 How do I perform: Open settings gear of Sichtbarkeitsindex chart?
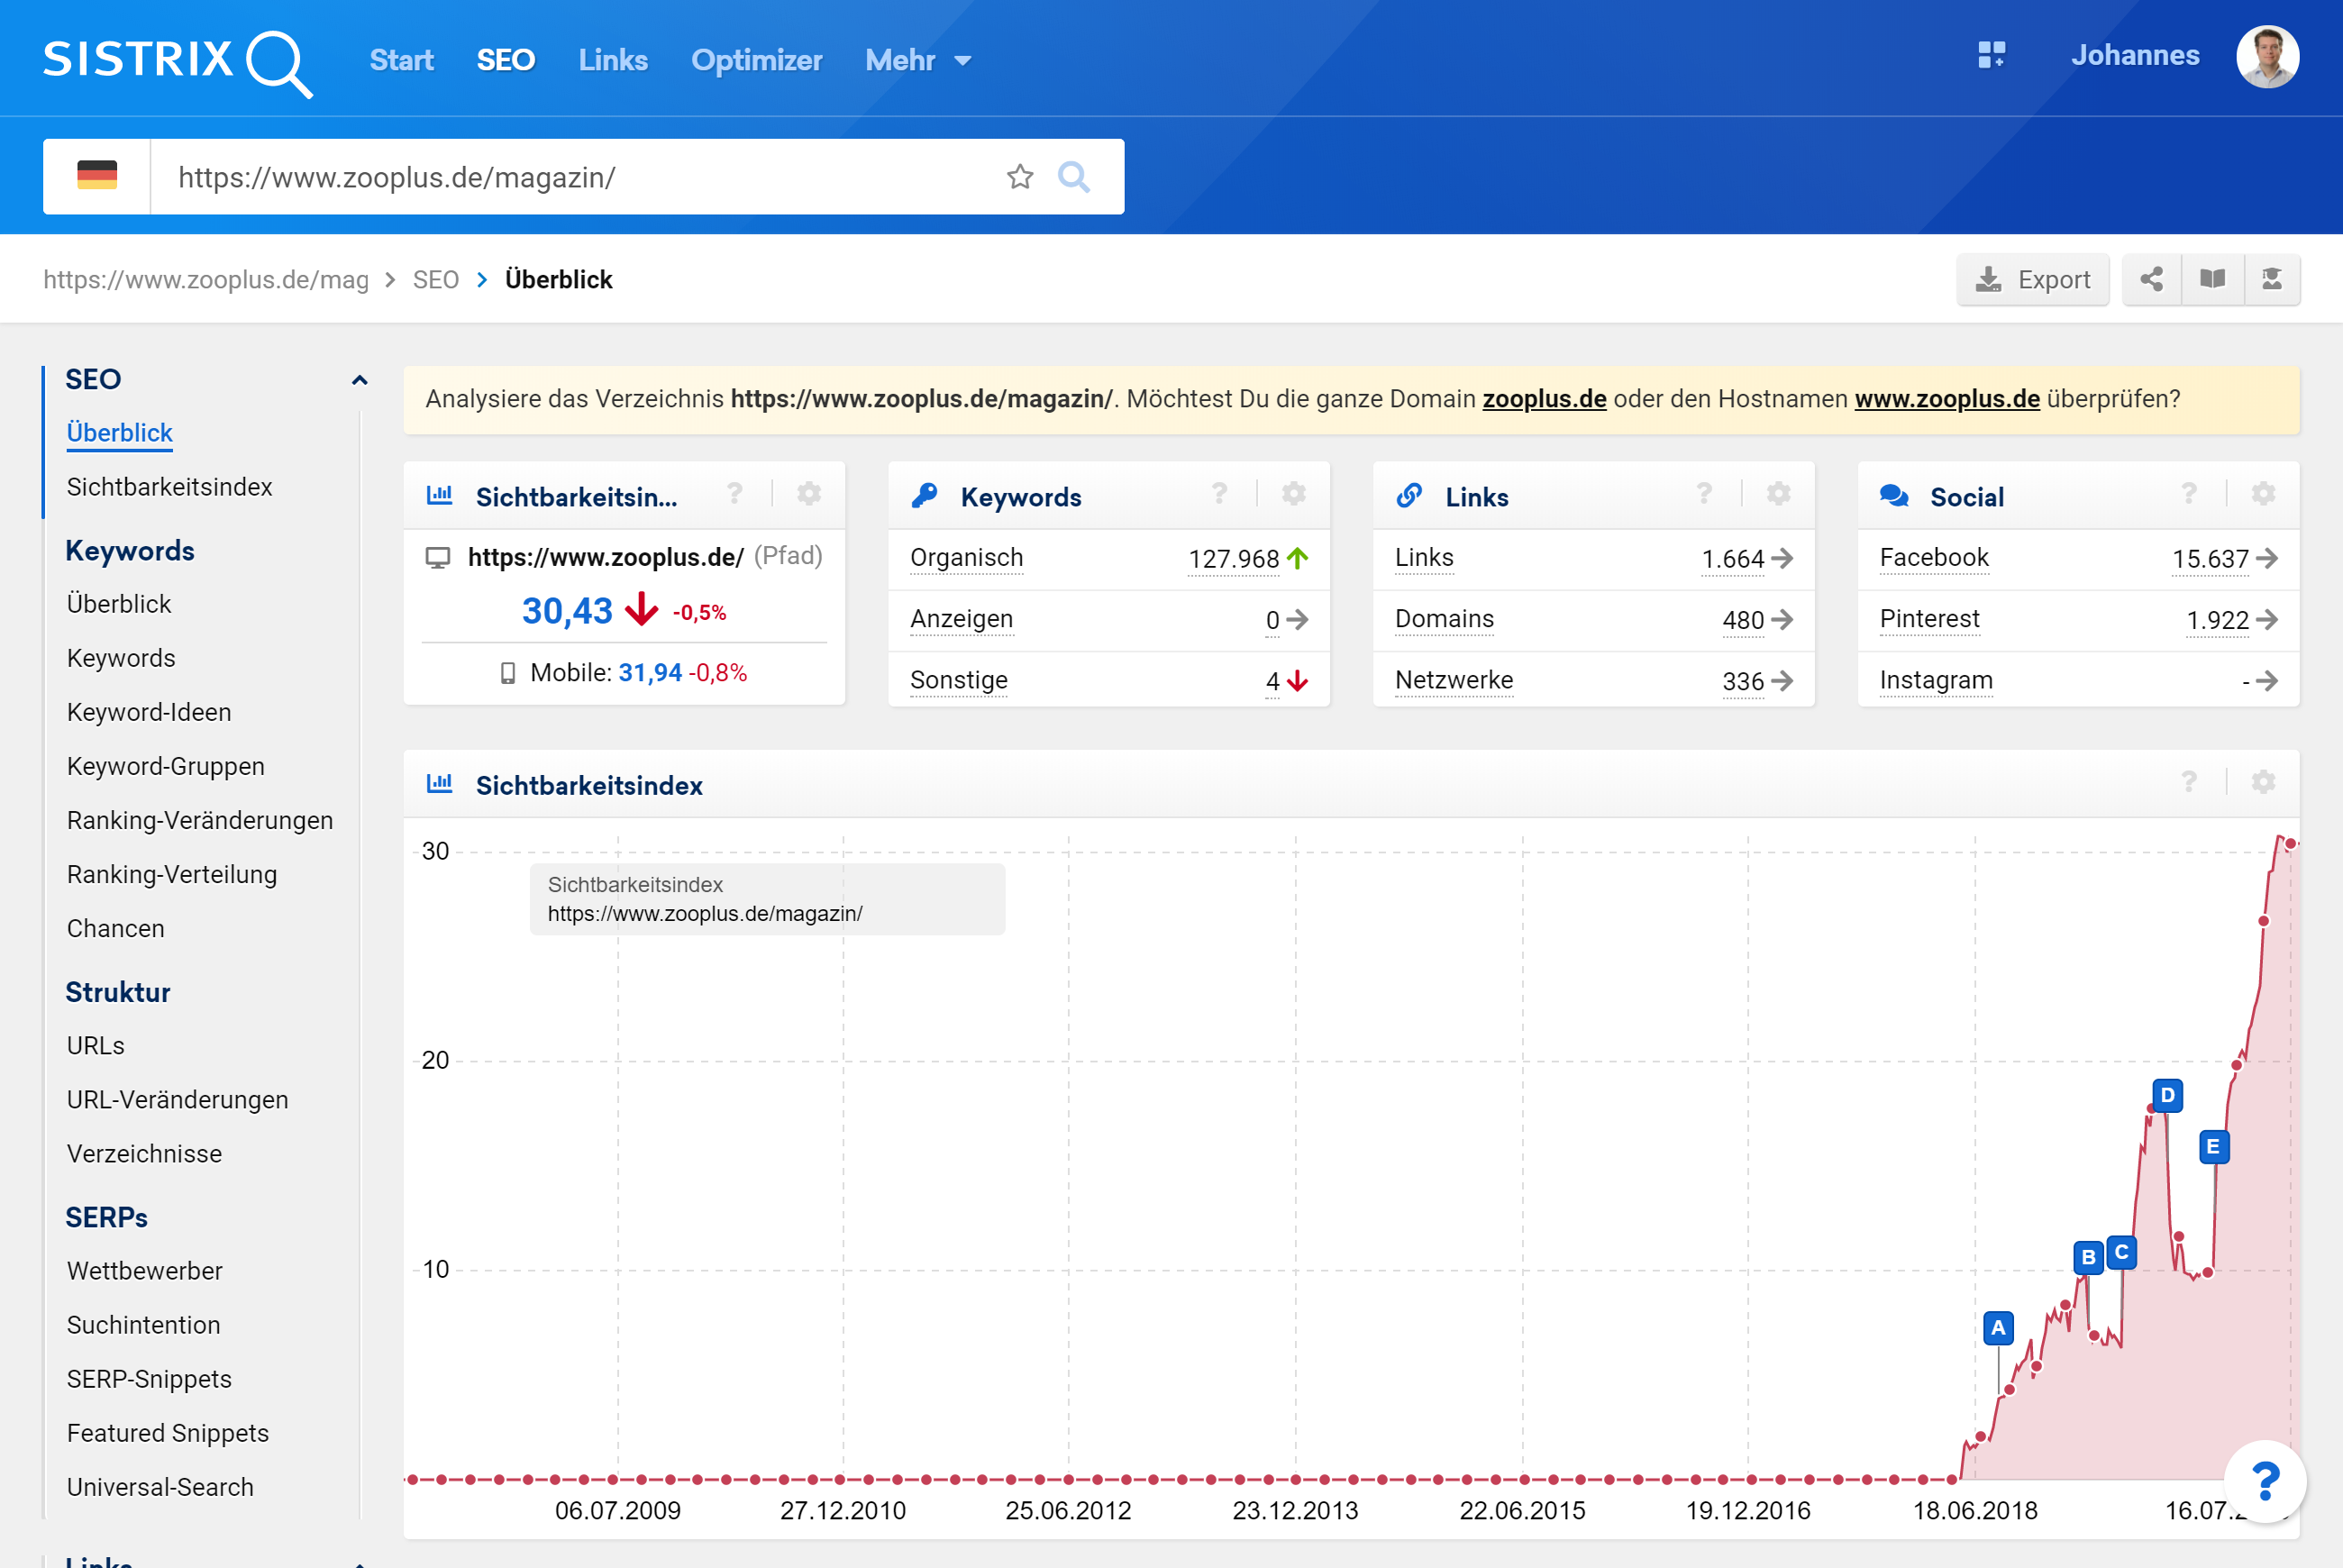[x=2263, y=782]
